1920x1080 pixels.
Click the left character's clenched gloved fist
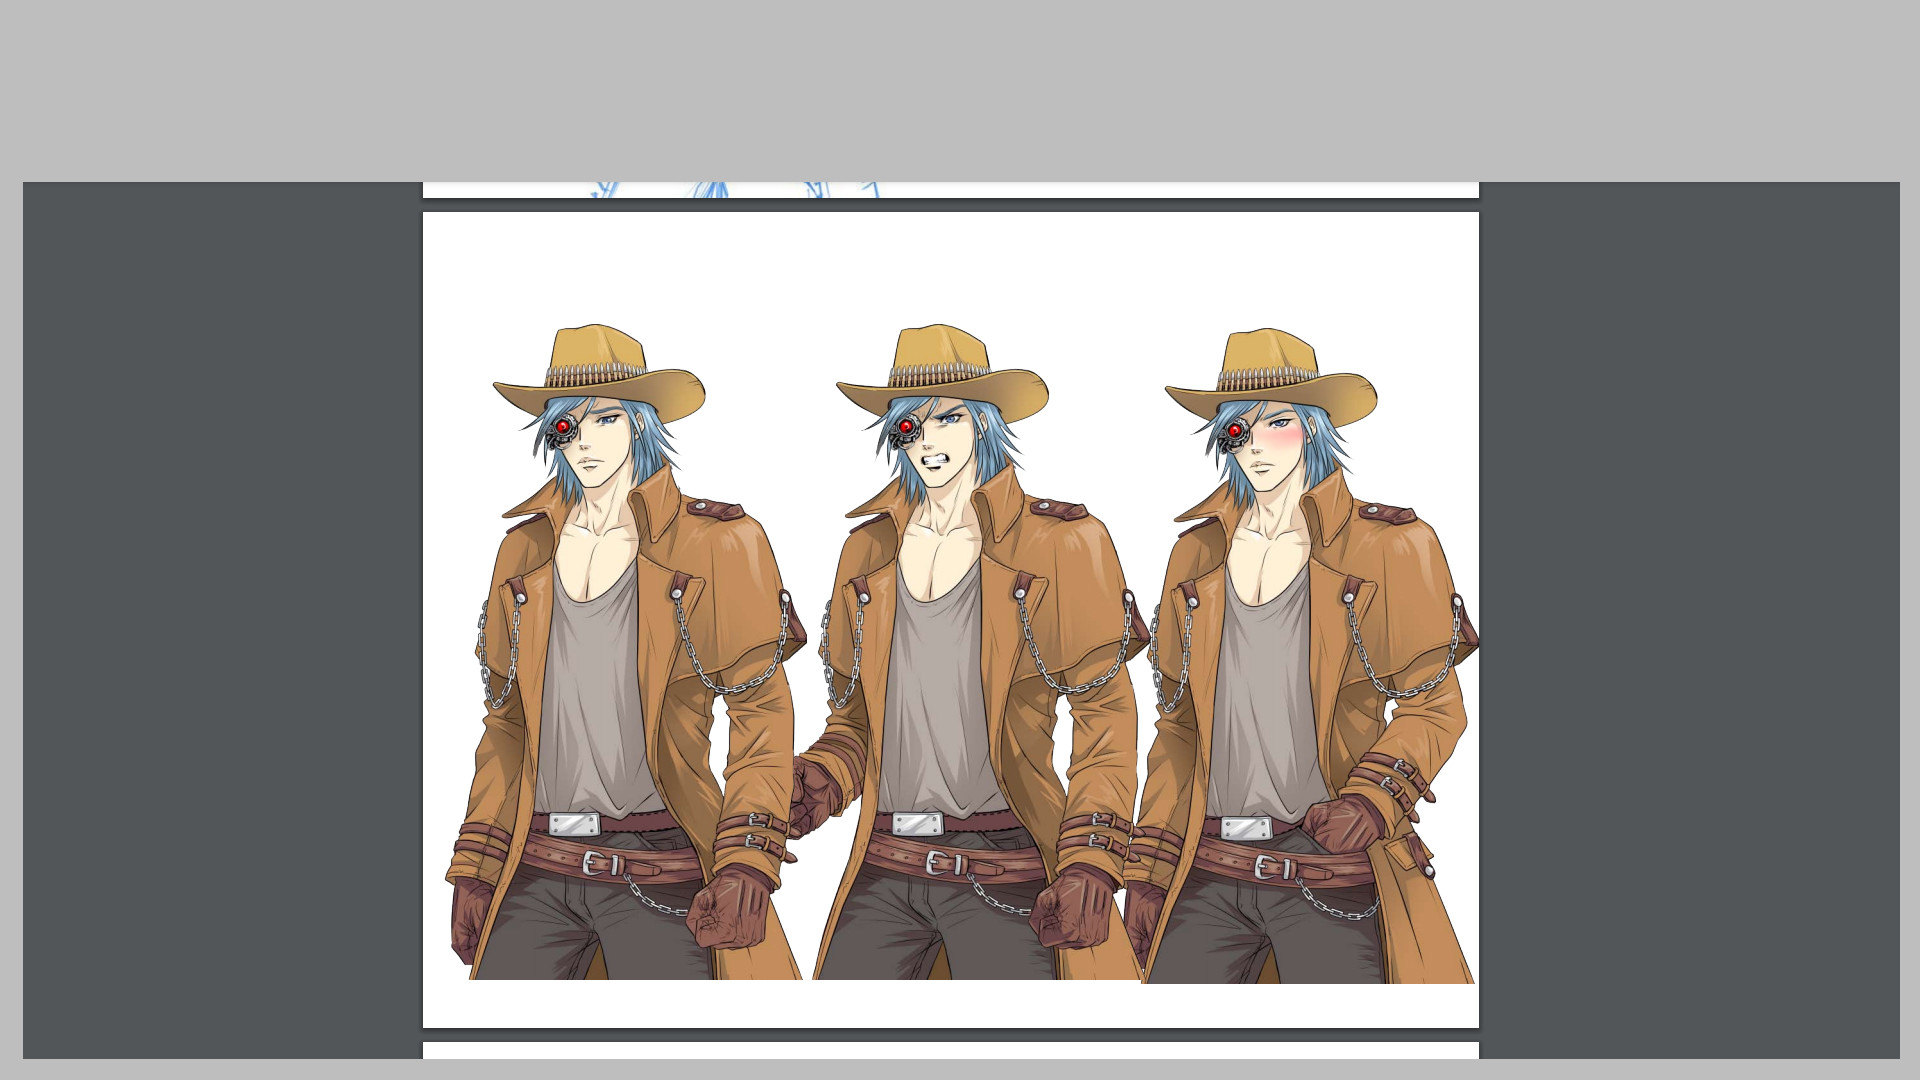(730, 912)
